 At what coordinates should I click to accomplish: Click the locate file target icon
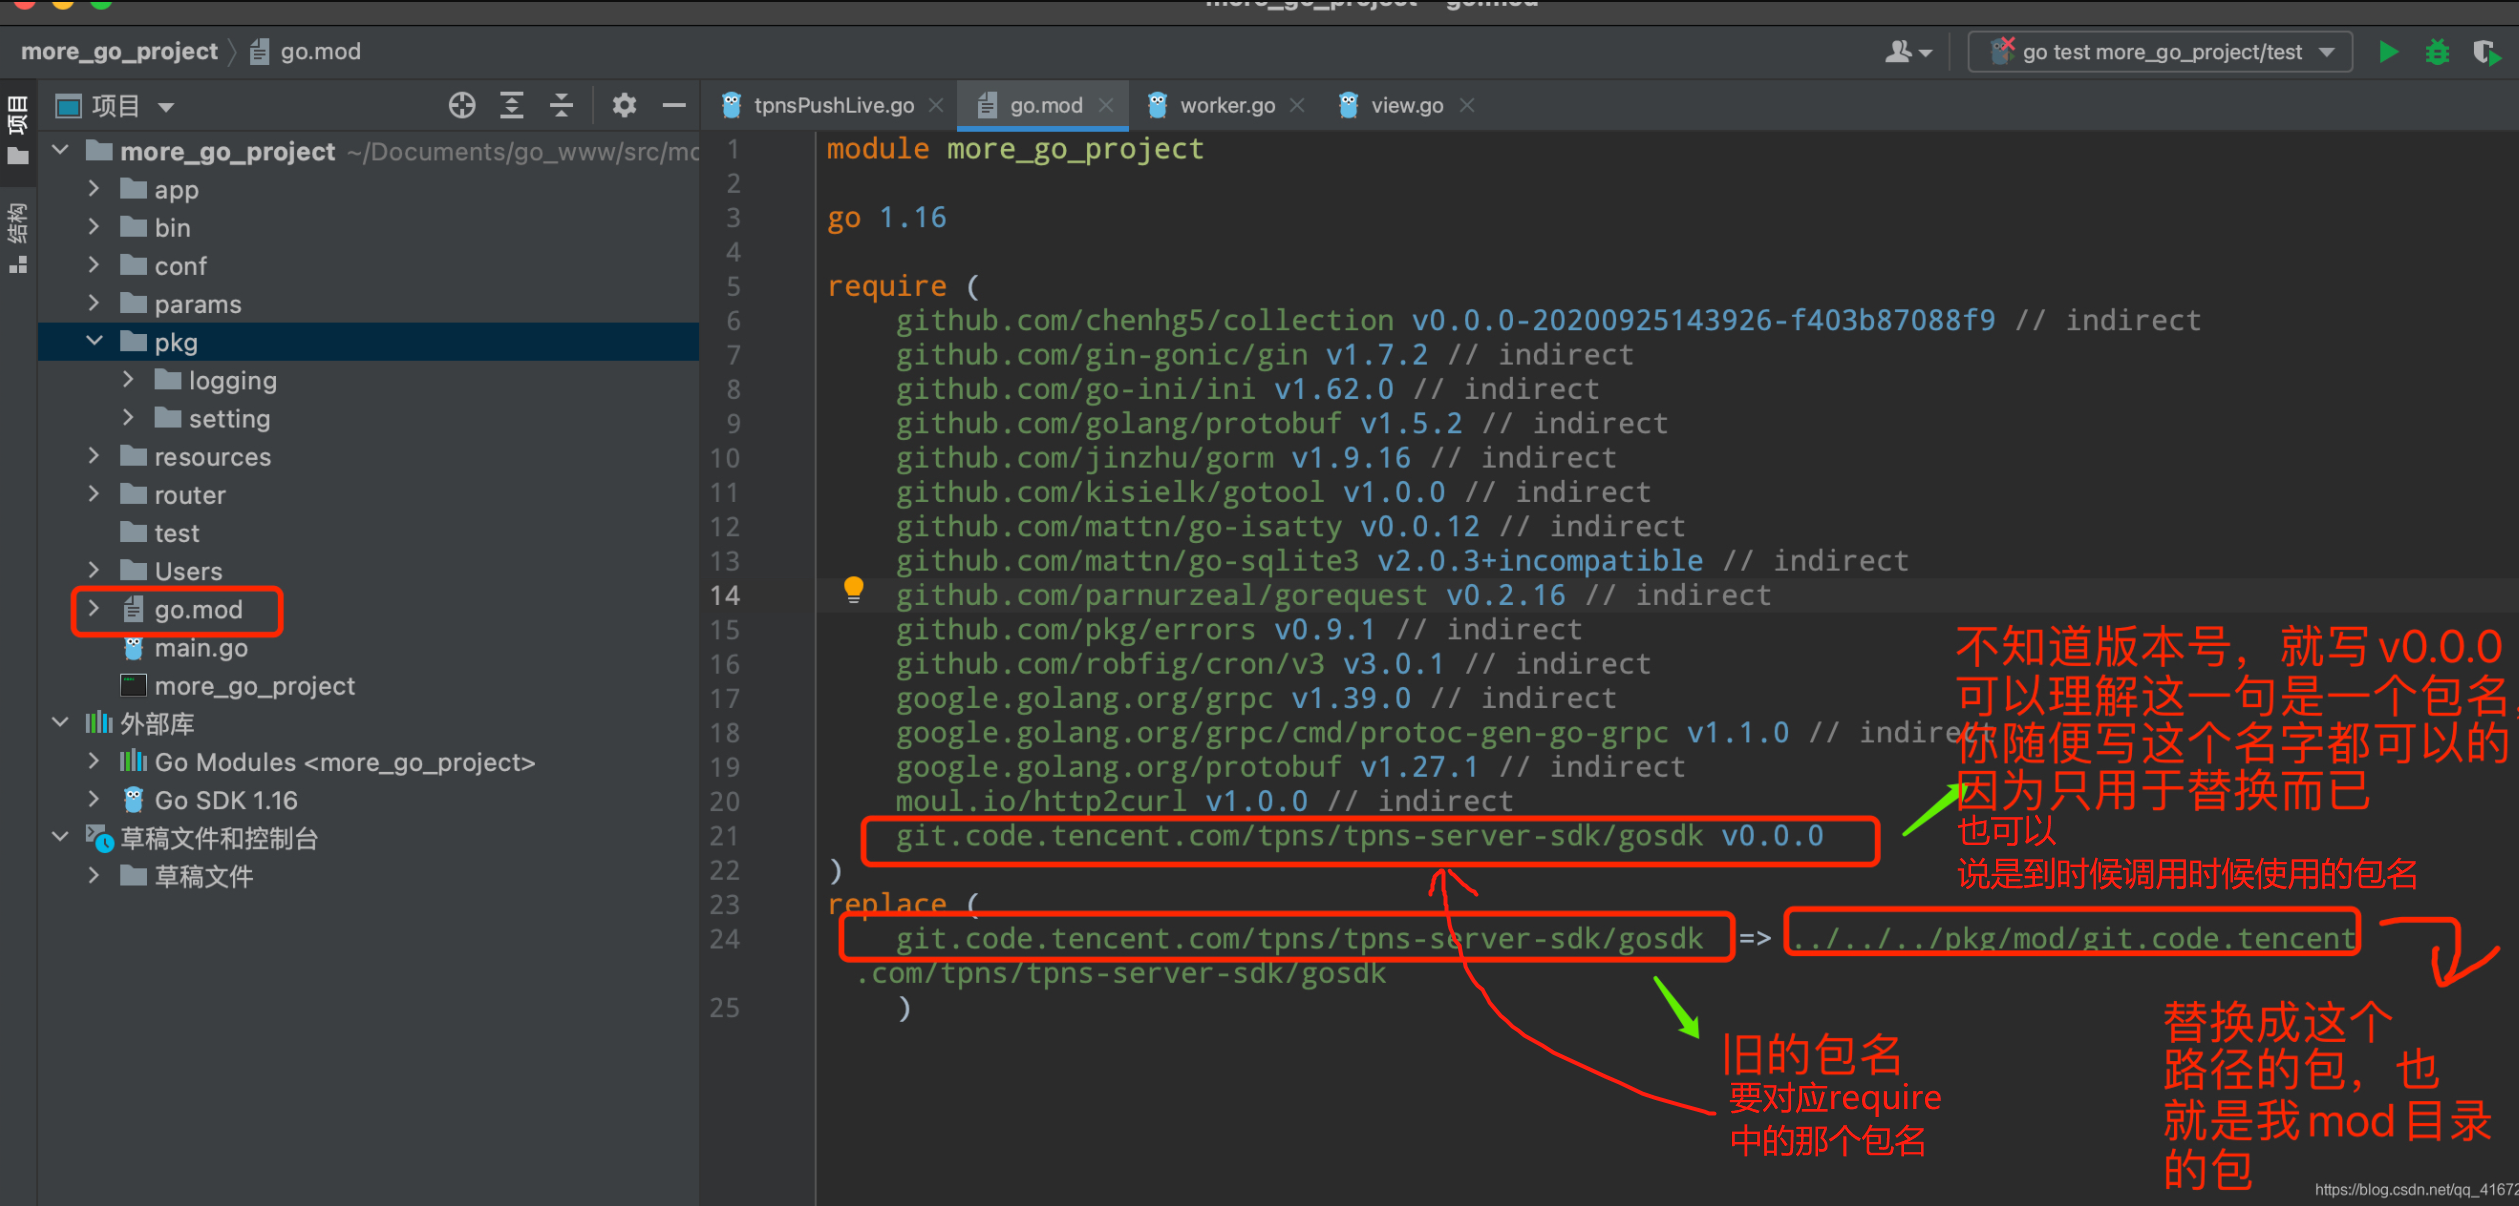[x=461, y=105]
